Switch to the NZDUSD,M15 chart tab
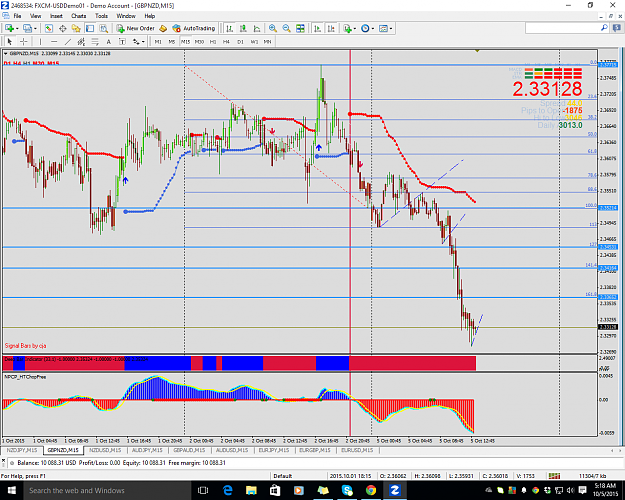Screen dimensions: 625x500 click(105, 450)
